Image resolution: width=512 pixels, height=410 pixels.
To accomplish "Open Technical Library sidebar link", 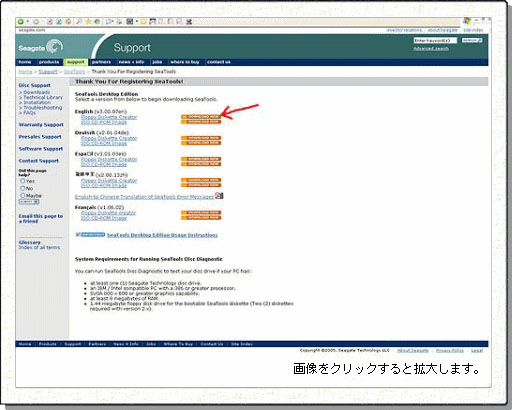I will click(43, 97).
